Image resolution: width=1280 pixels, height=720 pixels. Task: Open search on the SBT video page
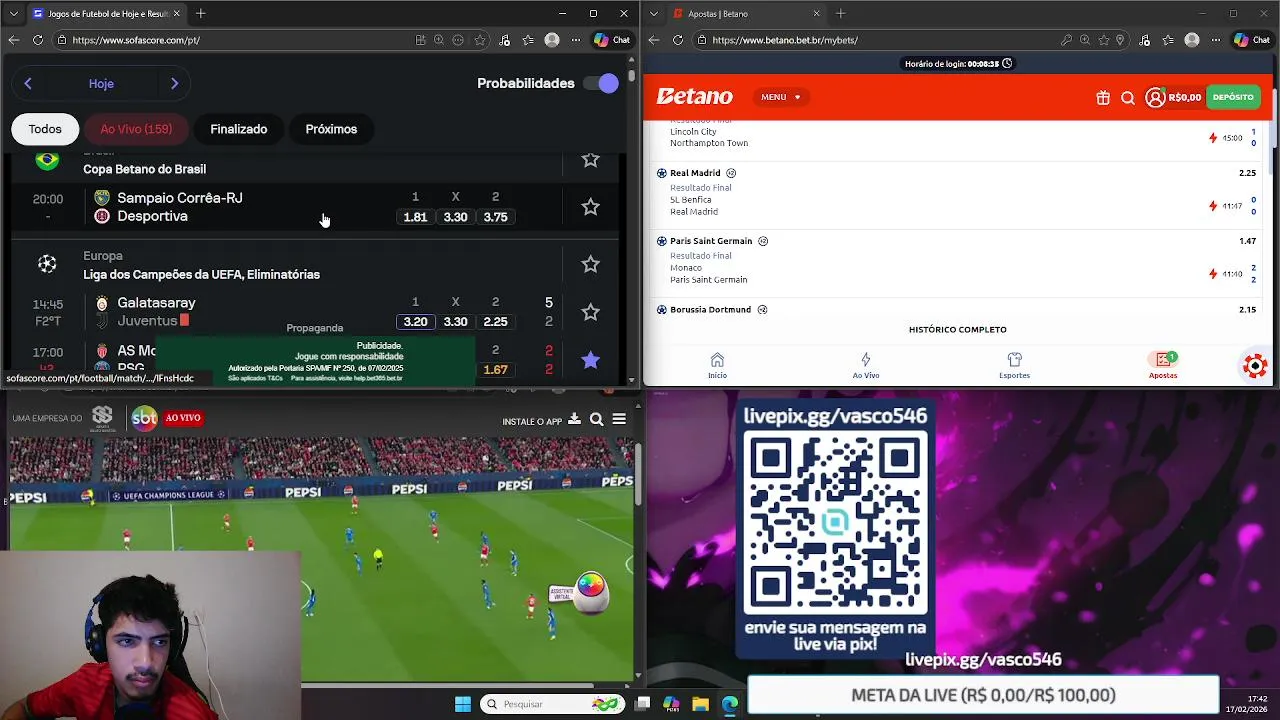(597, 420)
